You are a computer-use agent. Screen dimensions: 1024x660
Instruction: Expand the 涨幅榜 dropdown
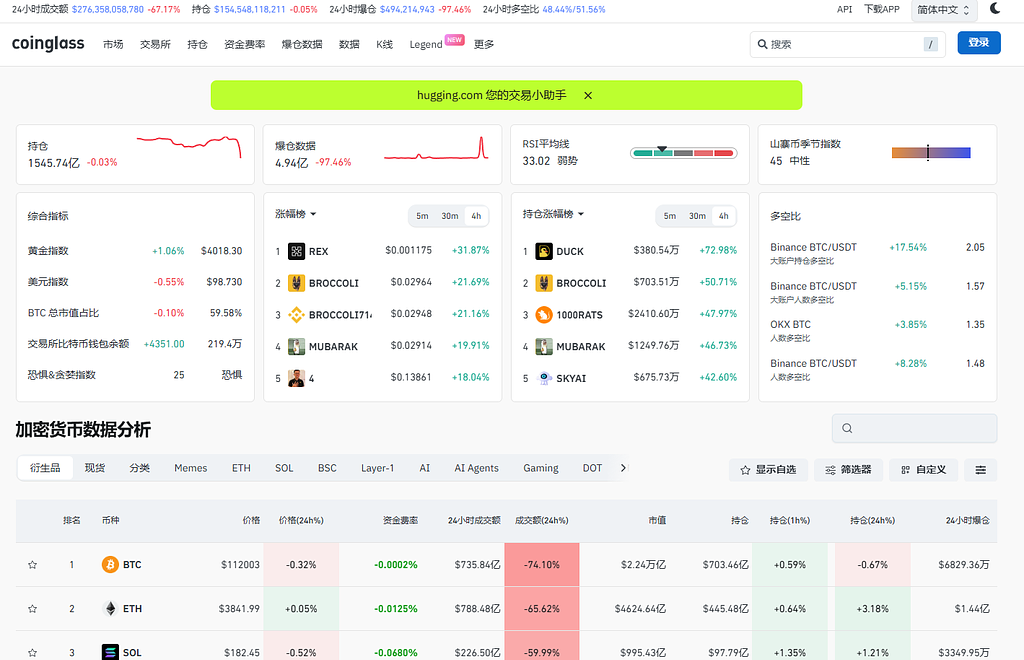(312, 214)
